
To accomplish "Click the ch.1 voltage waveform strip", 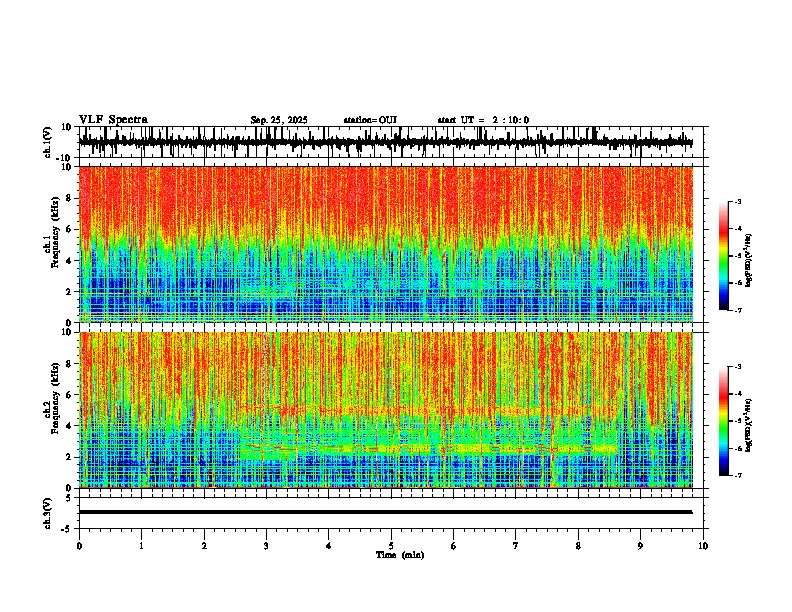I will [x=390, y=142].
